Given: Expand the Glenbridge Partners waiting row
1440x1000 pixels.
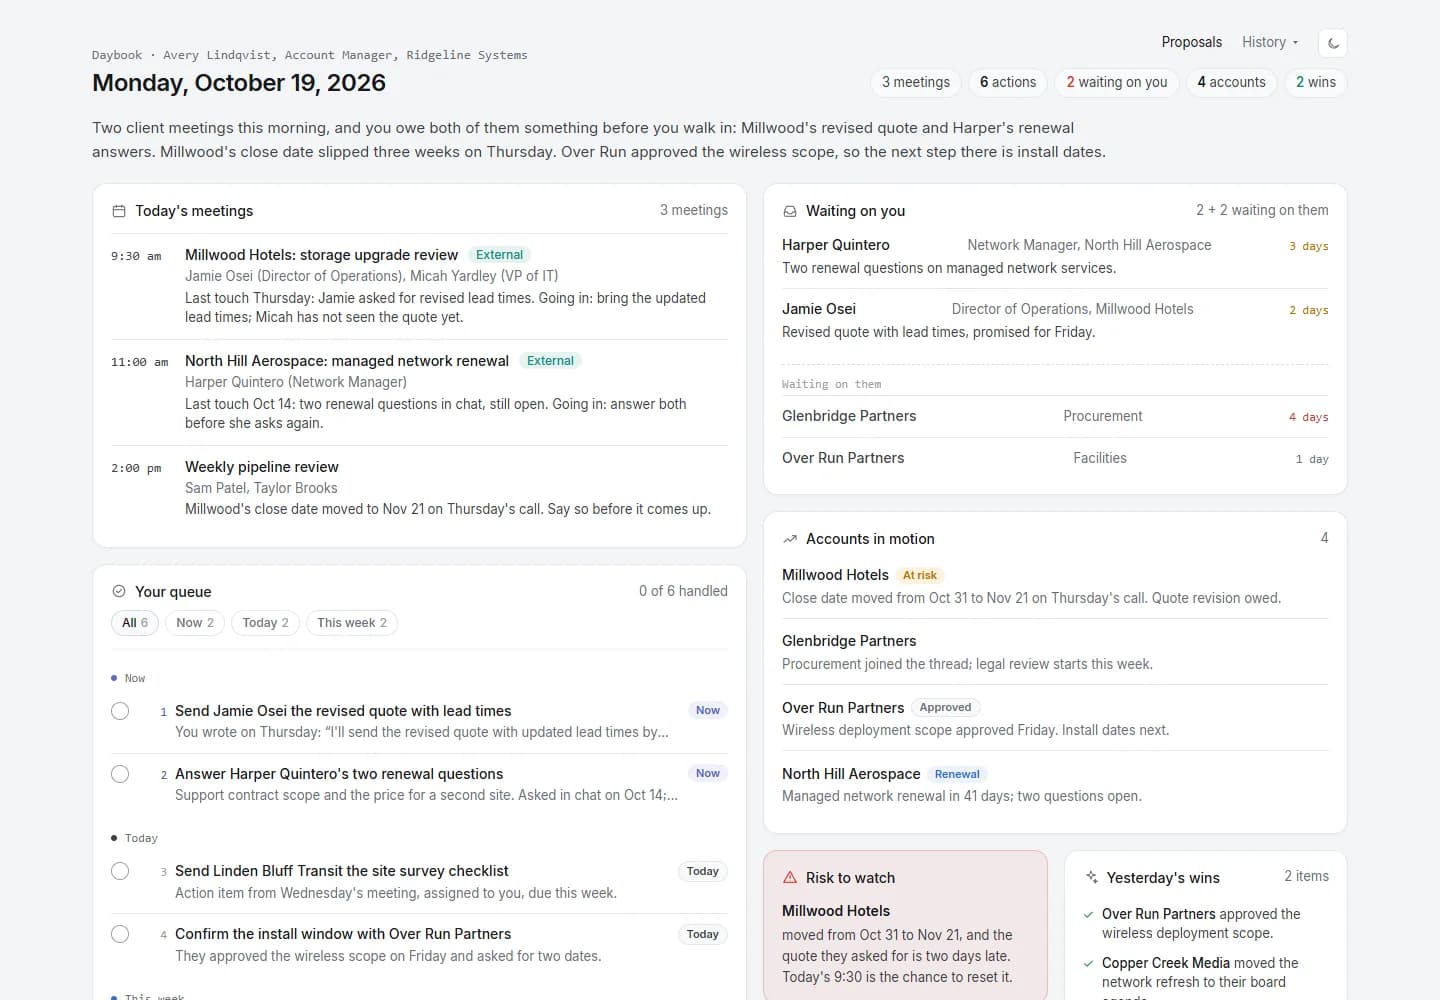Looking at the screenshot, I should tap(1055, 416).
